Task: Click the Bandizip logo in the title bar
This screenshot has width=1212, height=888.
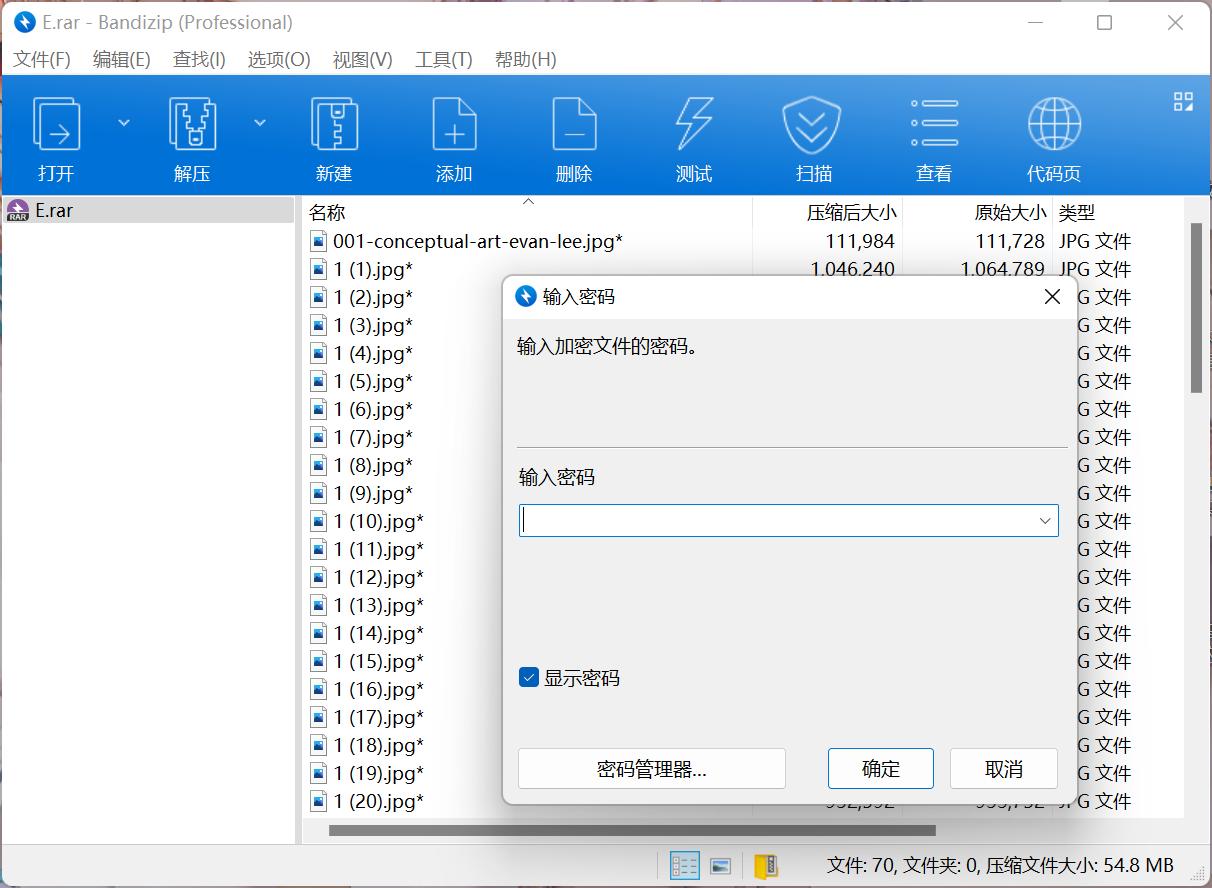Action: coord(25,23)
